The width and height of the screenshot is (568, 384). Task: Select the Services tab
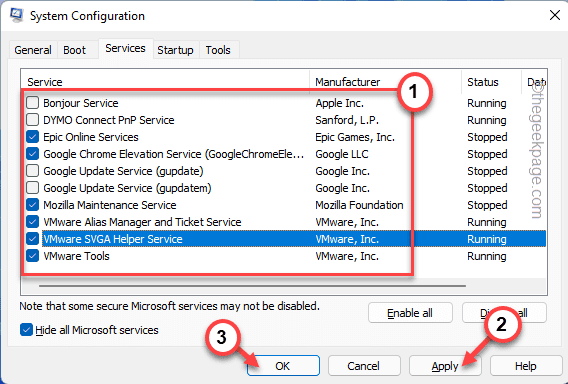click(125, 49)
